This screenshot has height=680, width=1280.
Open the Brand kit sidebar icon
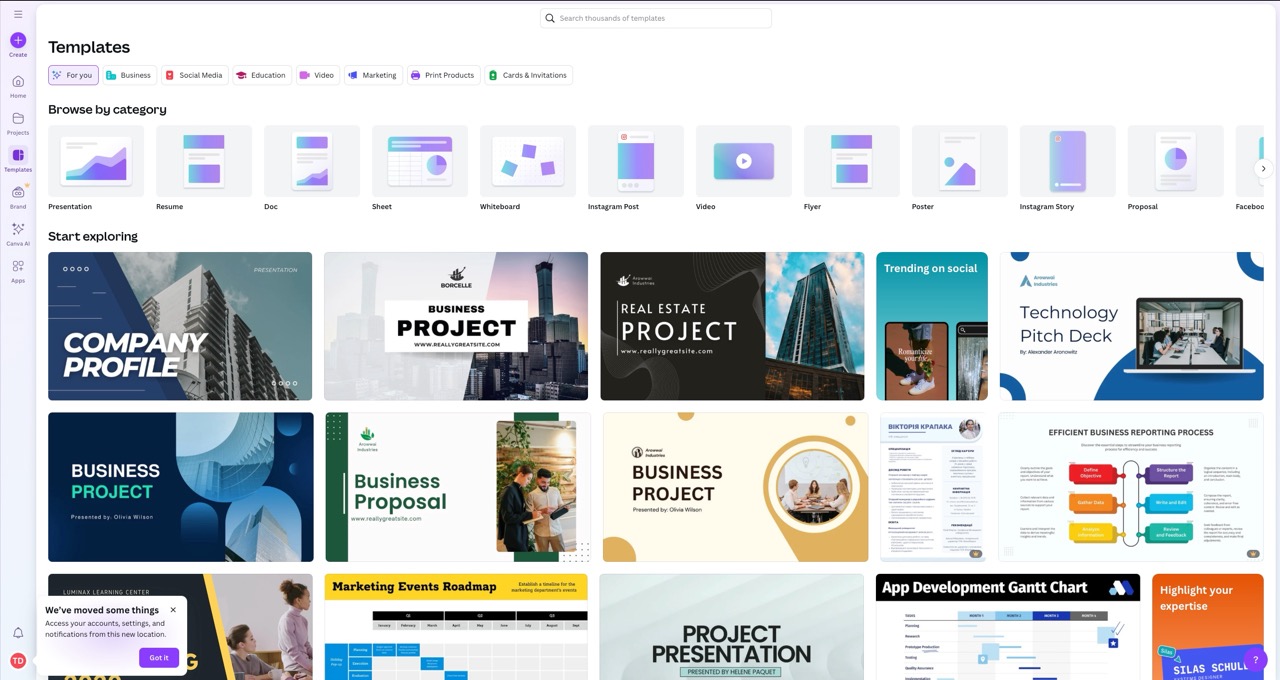(18, 193)
